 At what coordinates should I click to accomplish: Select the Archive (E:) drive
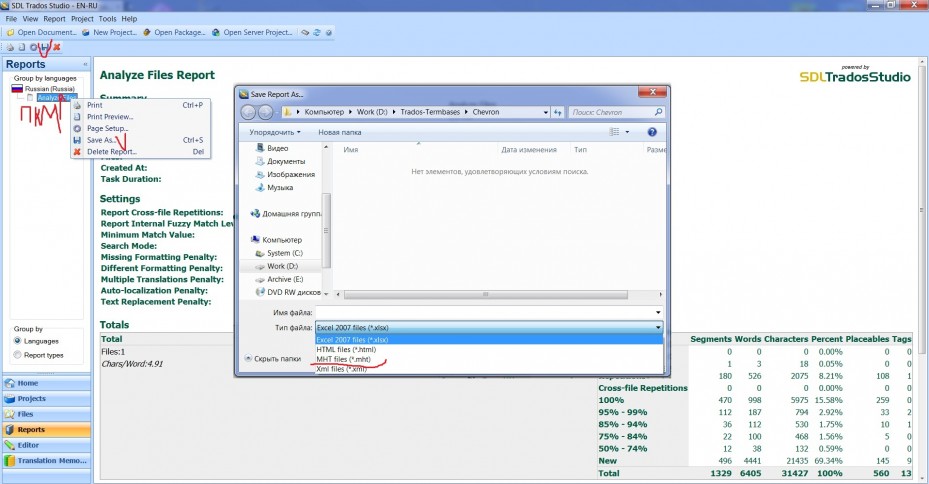[x=279, y=279]
